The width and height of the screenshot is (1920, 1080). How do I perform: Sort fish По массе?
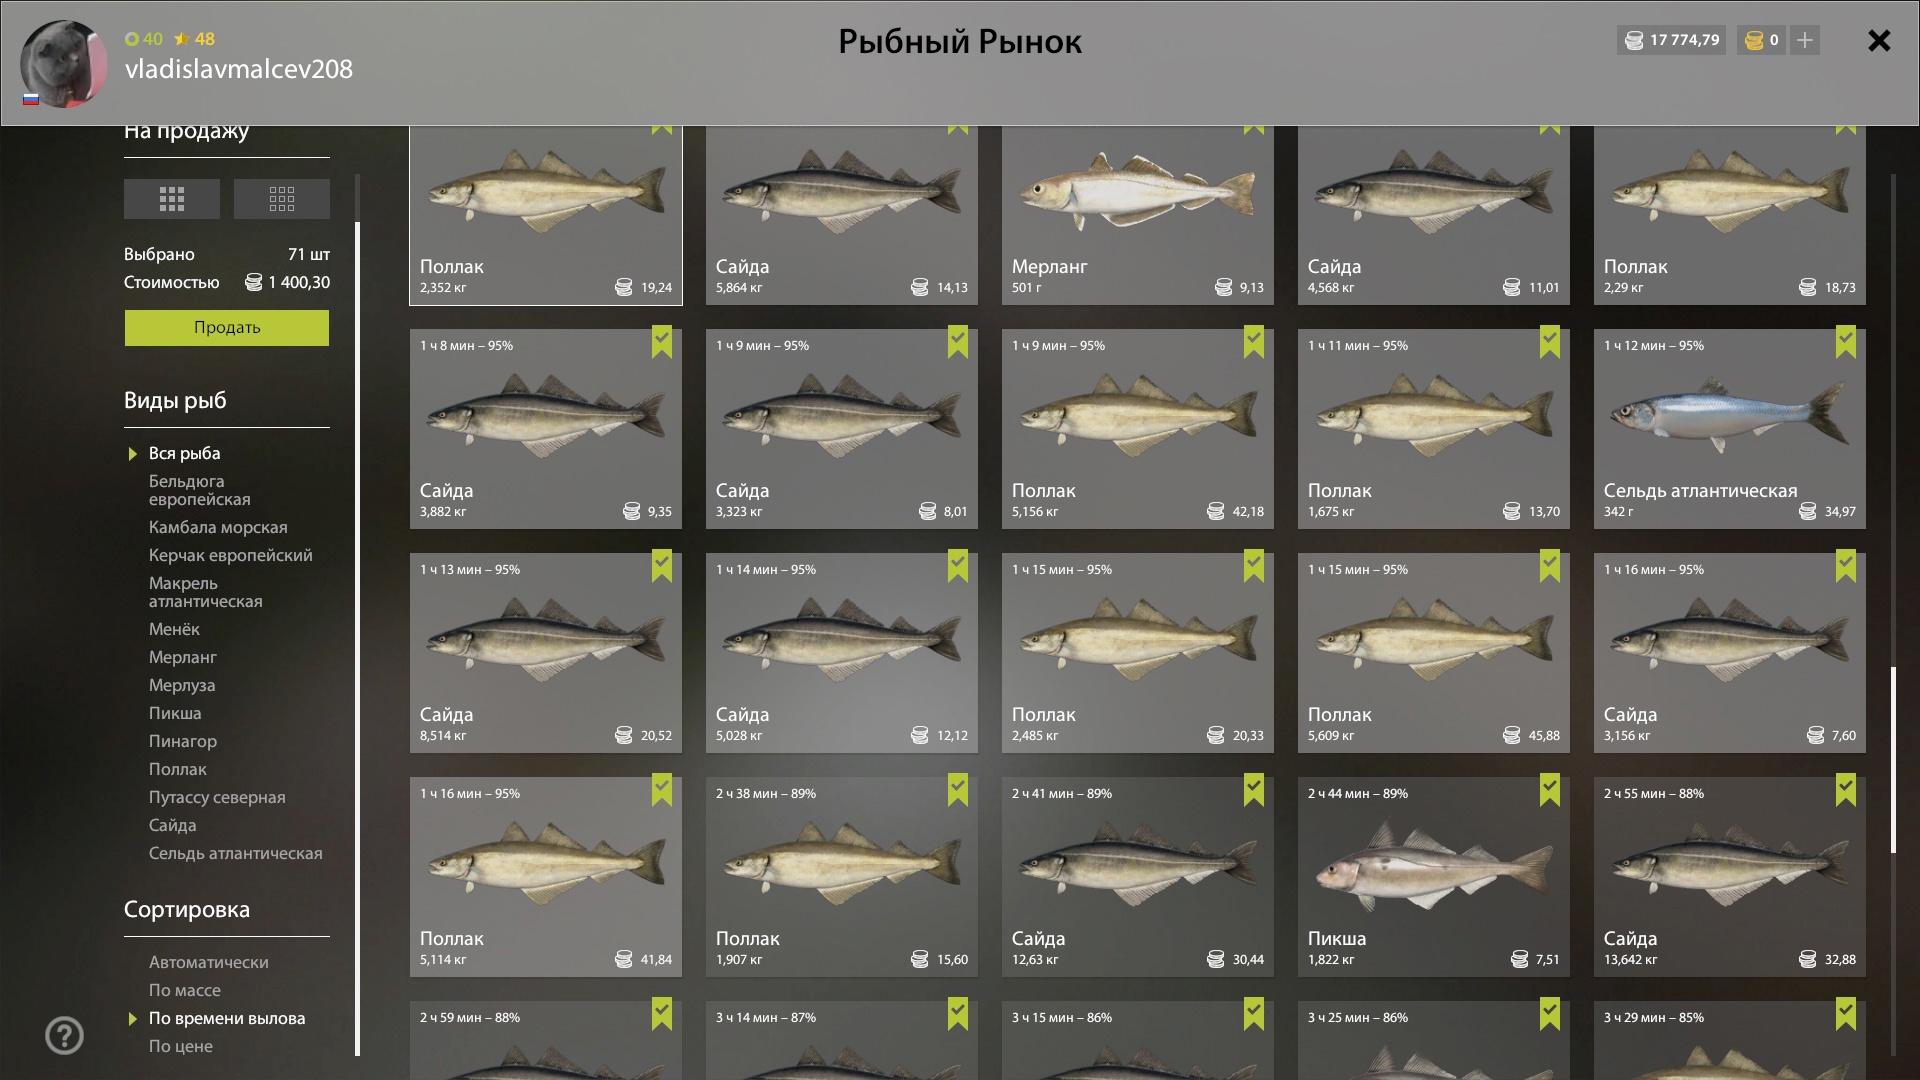click(185, 990)
